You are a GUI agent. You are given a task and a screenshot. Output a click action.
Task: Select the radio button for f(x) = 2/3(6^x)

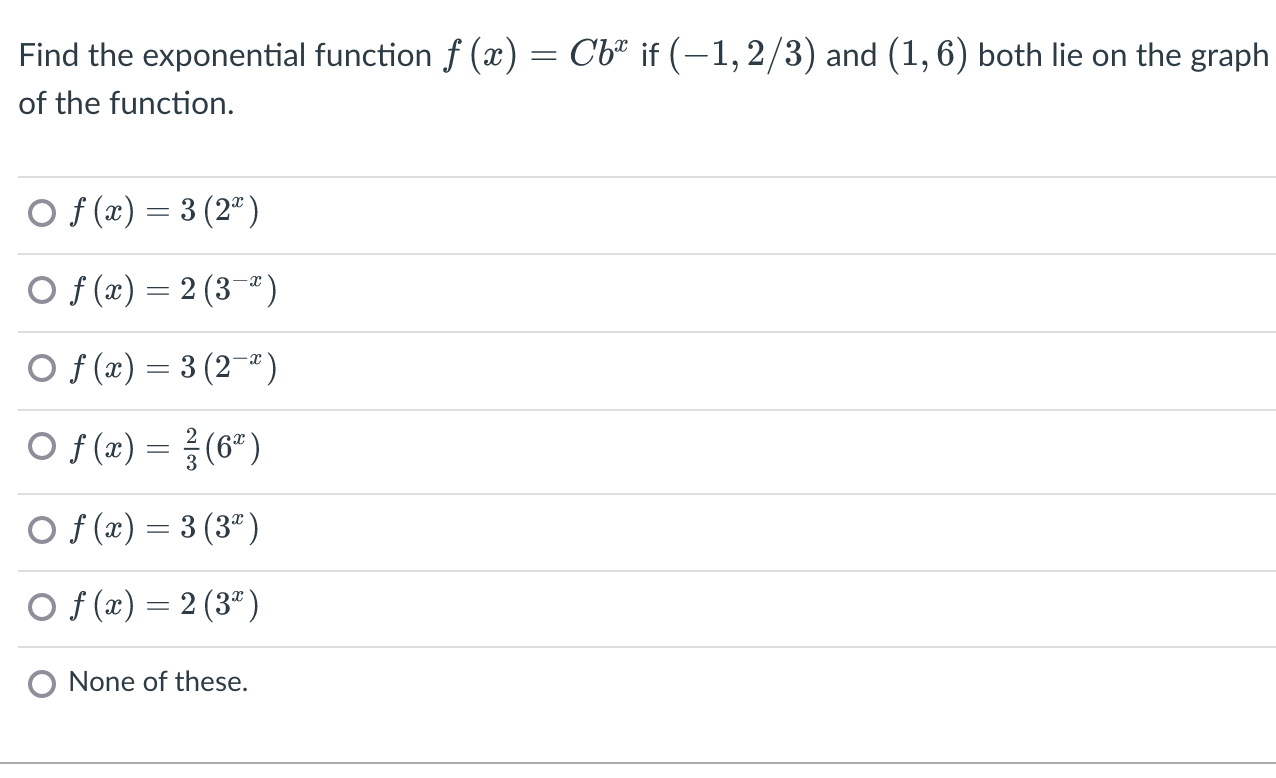(x=41, y=446)
